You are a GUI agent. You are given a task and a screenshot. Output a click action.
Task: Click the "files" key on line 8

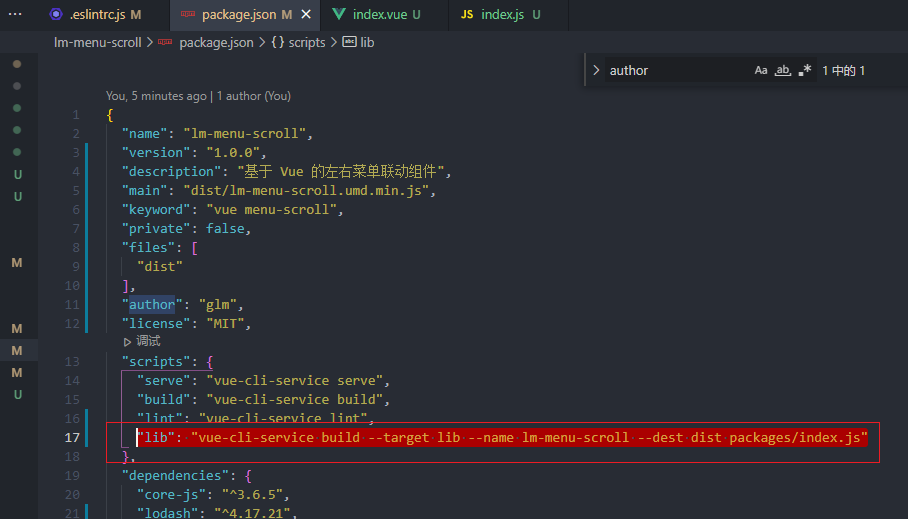coord(148,247)
